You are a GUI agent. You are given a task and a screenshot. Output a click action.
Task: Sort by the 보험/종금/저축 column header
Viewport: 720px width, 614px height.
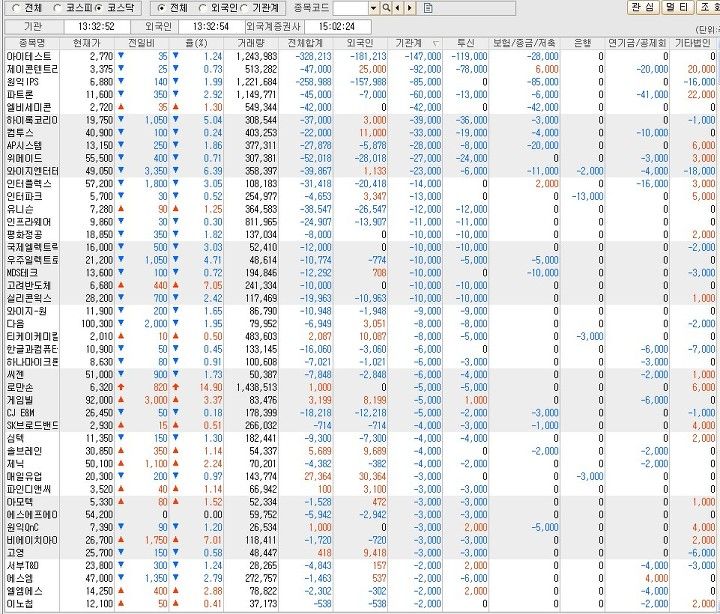tap(524, 43)
